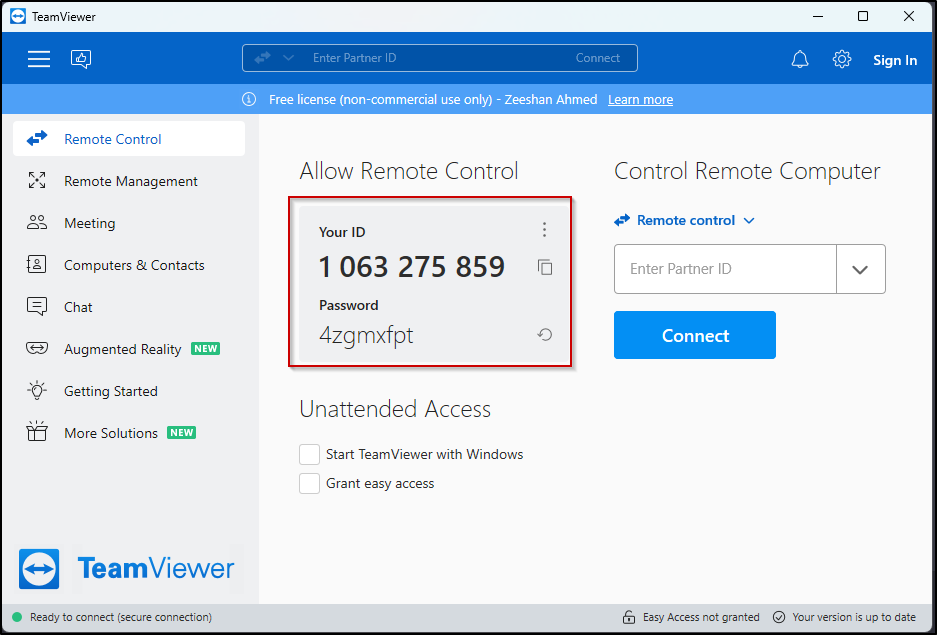Open the notifications bell
This screenshot has height=635, width=937.
800,59
